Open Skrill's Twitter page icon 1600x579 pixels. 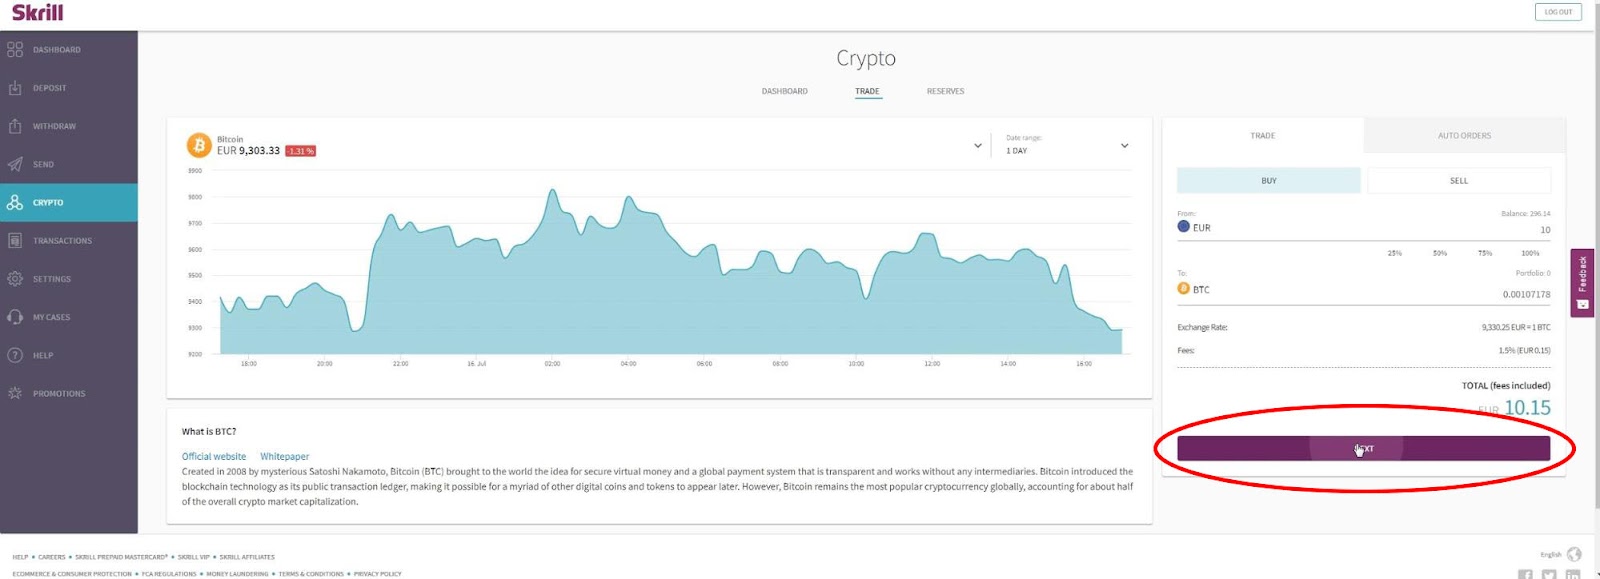click(1549, 574)
